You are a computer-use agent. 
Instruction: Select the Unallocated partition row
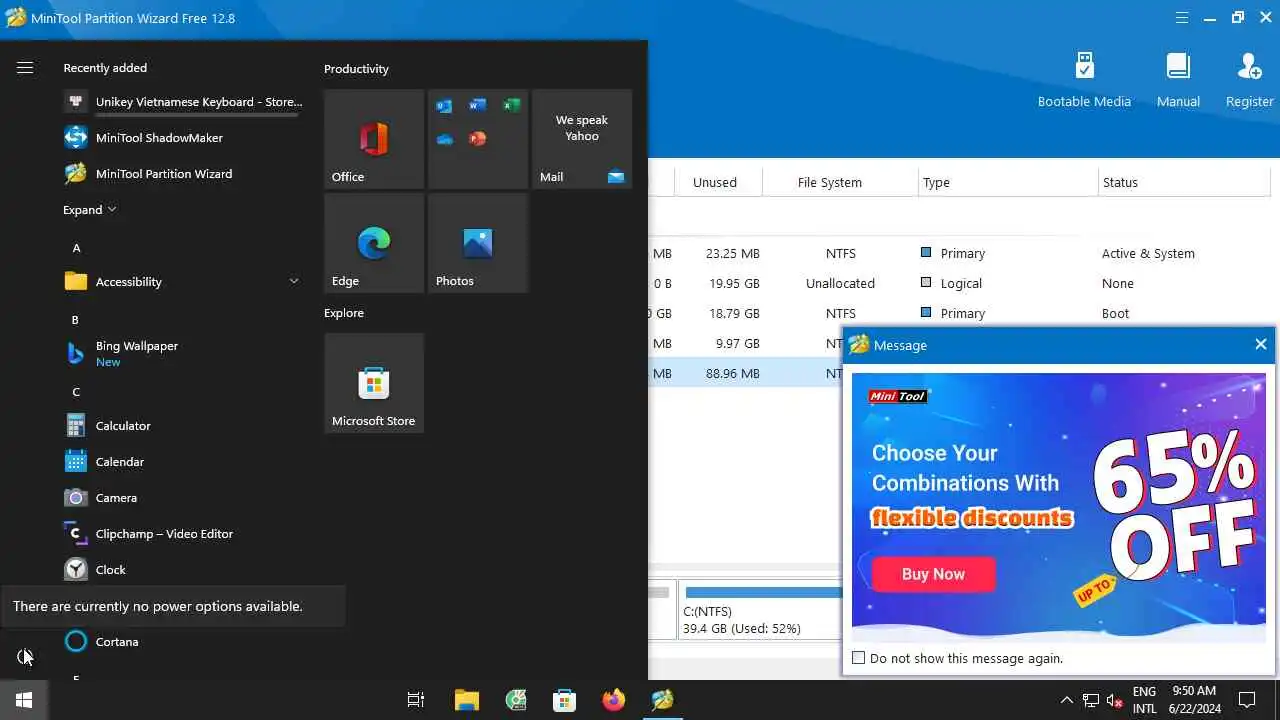tap(960, 283)
